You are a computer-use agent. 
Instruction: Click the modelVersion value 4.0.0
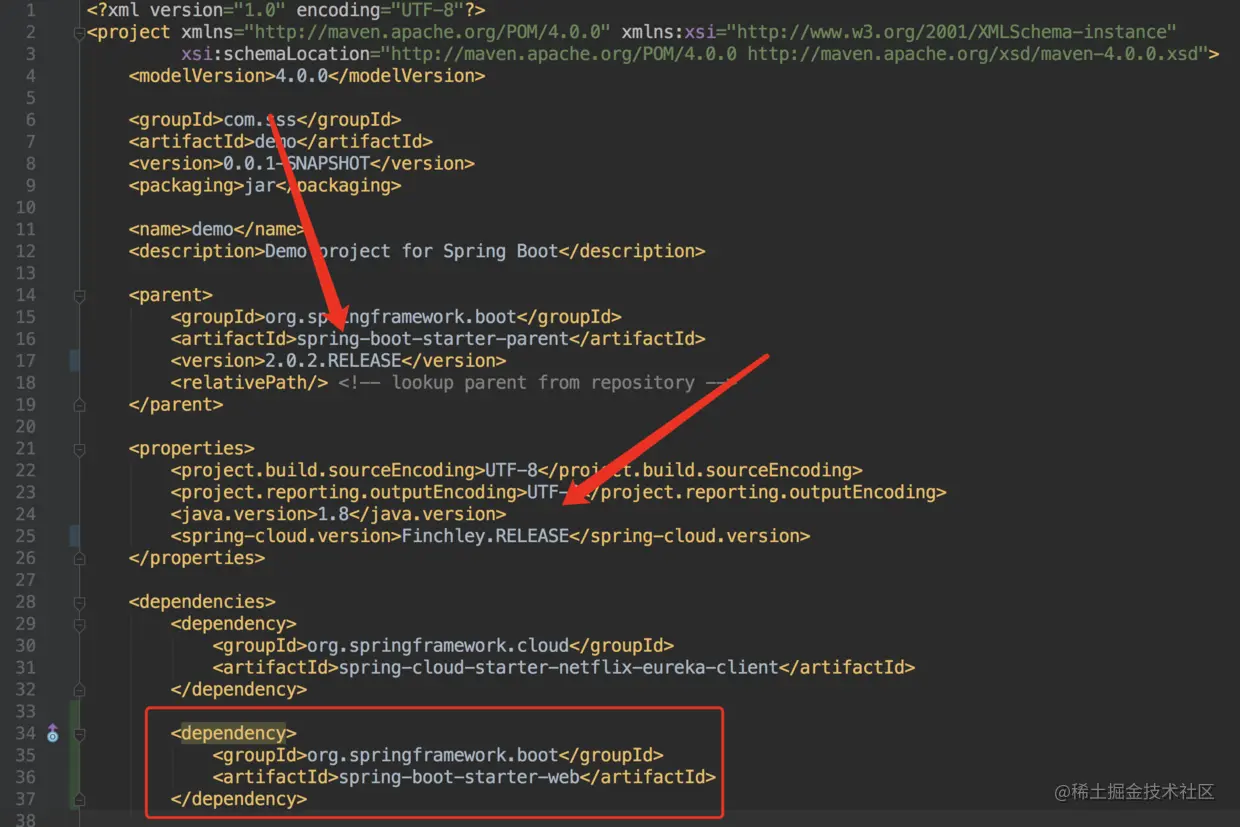302,76
